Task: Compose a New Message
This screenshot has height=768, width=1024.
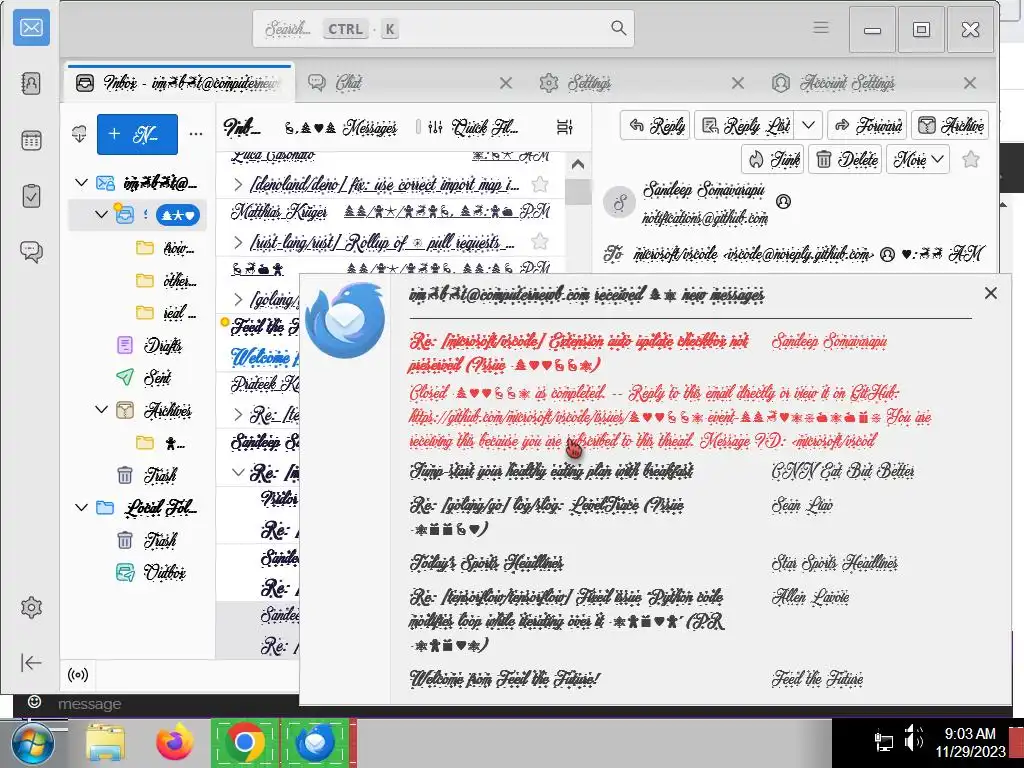Action: [137, 134]
